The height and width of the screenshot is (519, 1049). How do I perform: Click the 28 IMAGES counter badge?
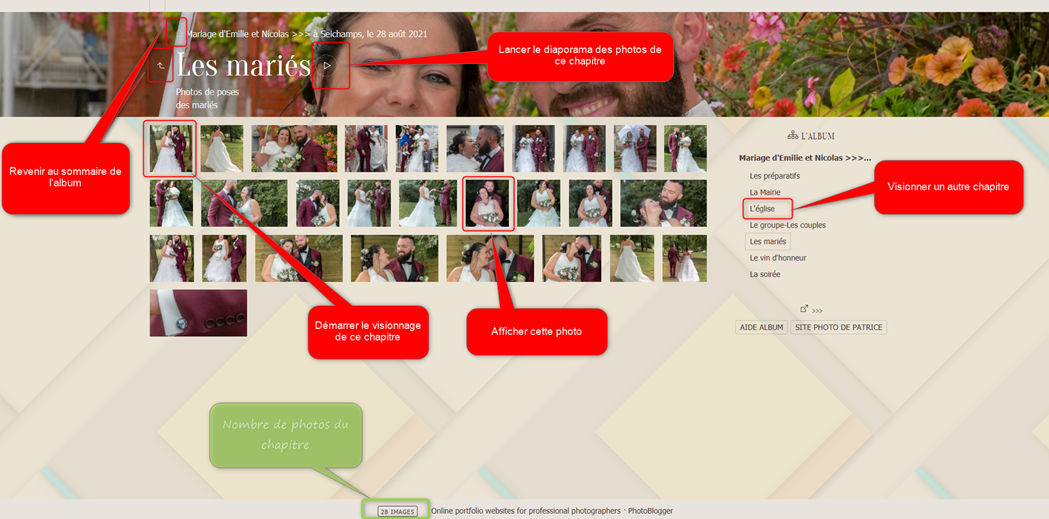click(397, 511)
